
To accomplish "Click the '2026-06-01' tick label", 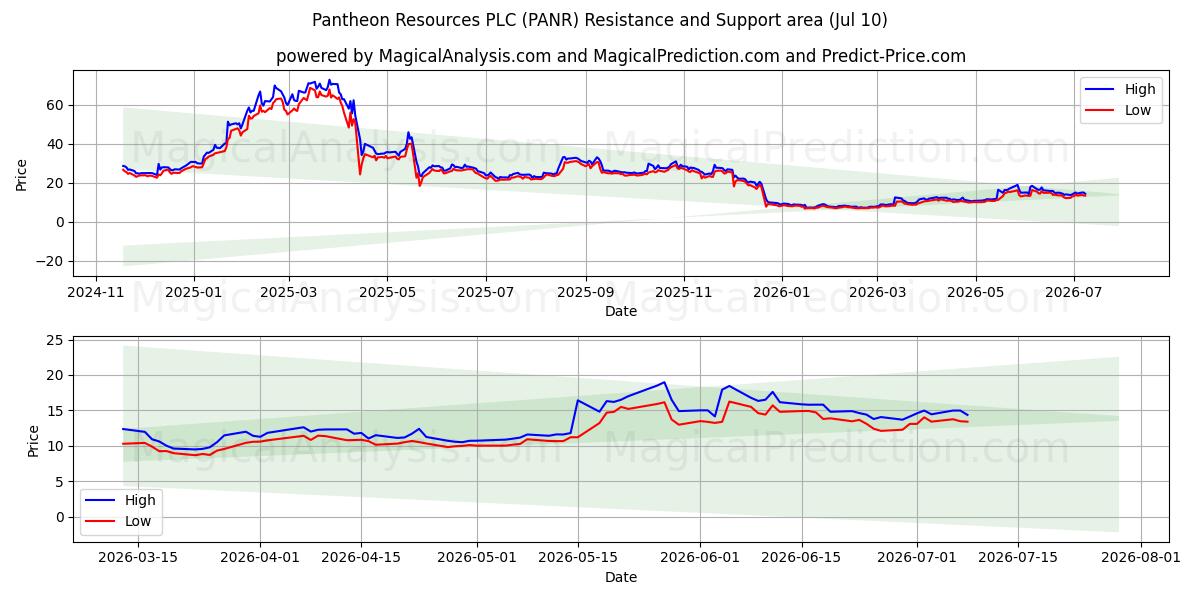I will tap(702, 558).
